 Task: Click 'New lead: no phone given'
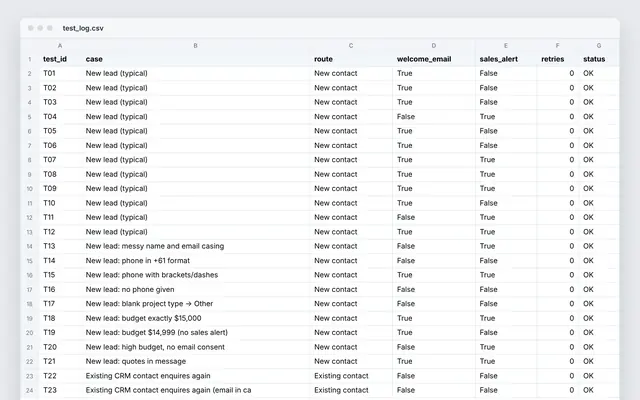point(130,289)
